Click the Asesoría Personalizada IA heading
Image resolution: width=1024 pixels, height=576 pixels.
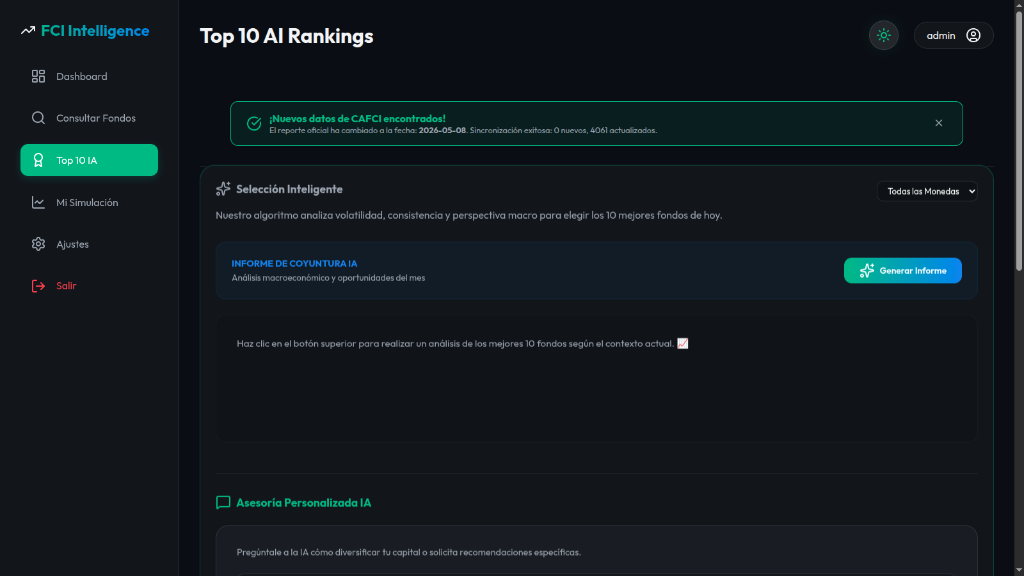[x=303, y=502]
